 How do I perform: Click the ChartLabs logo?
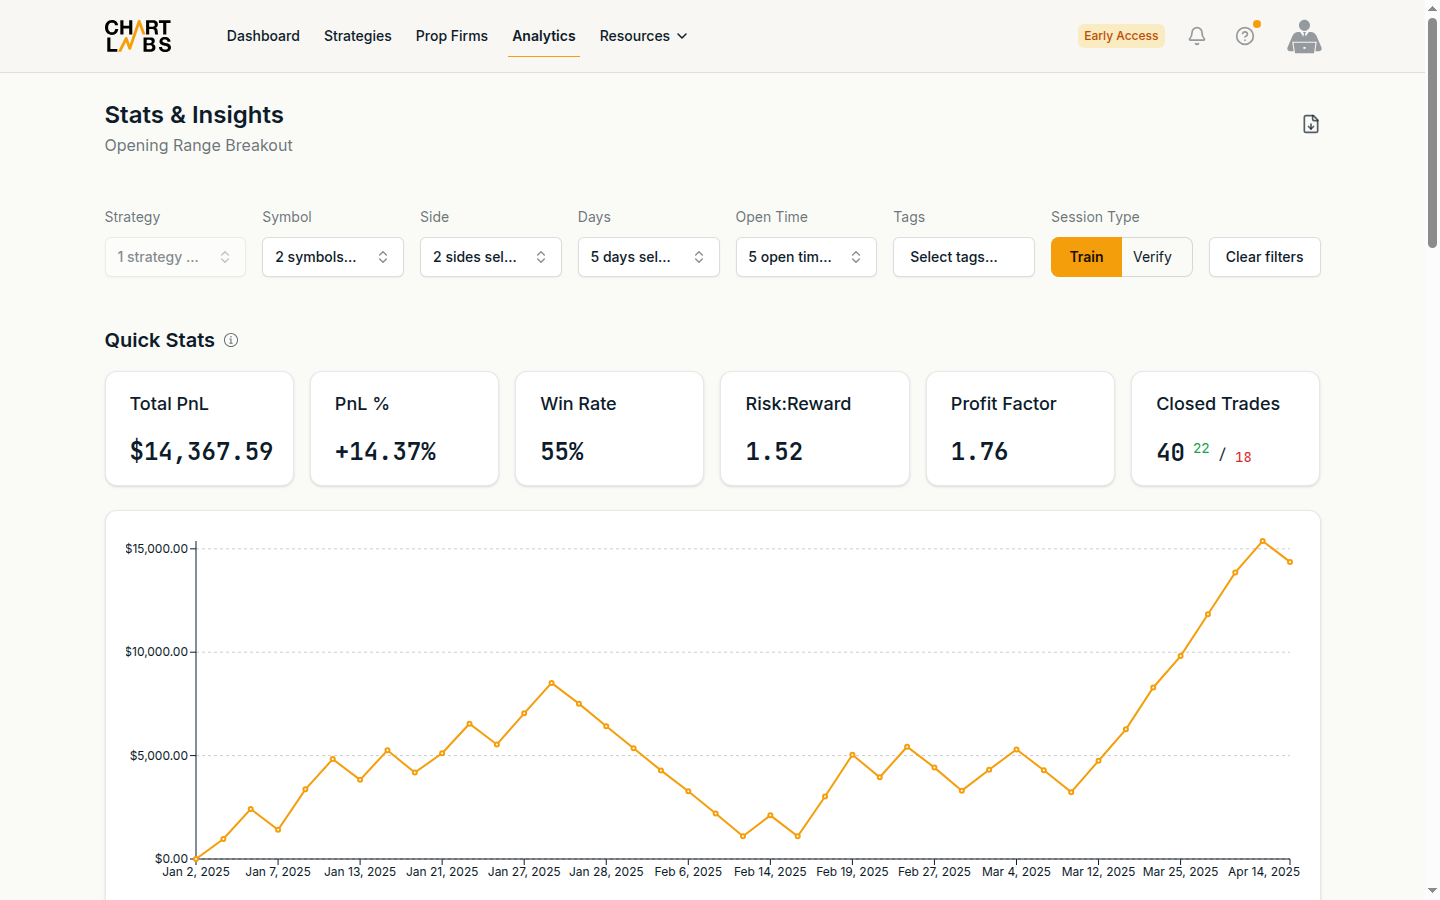138,36
